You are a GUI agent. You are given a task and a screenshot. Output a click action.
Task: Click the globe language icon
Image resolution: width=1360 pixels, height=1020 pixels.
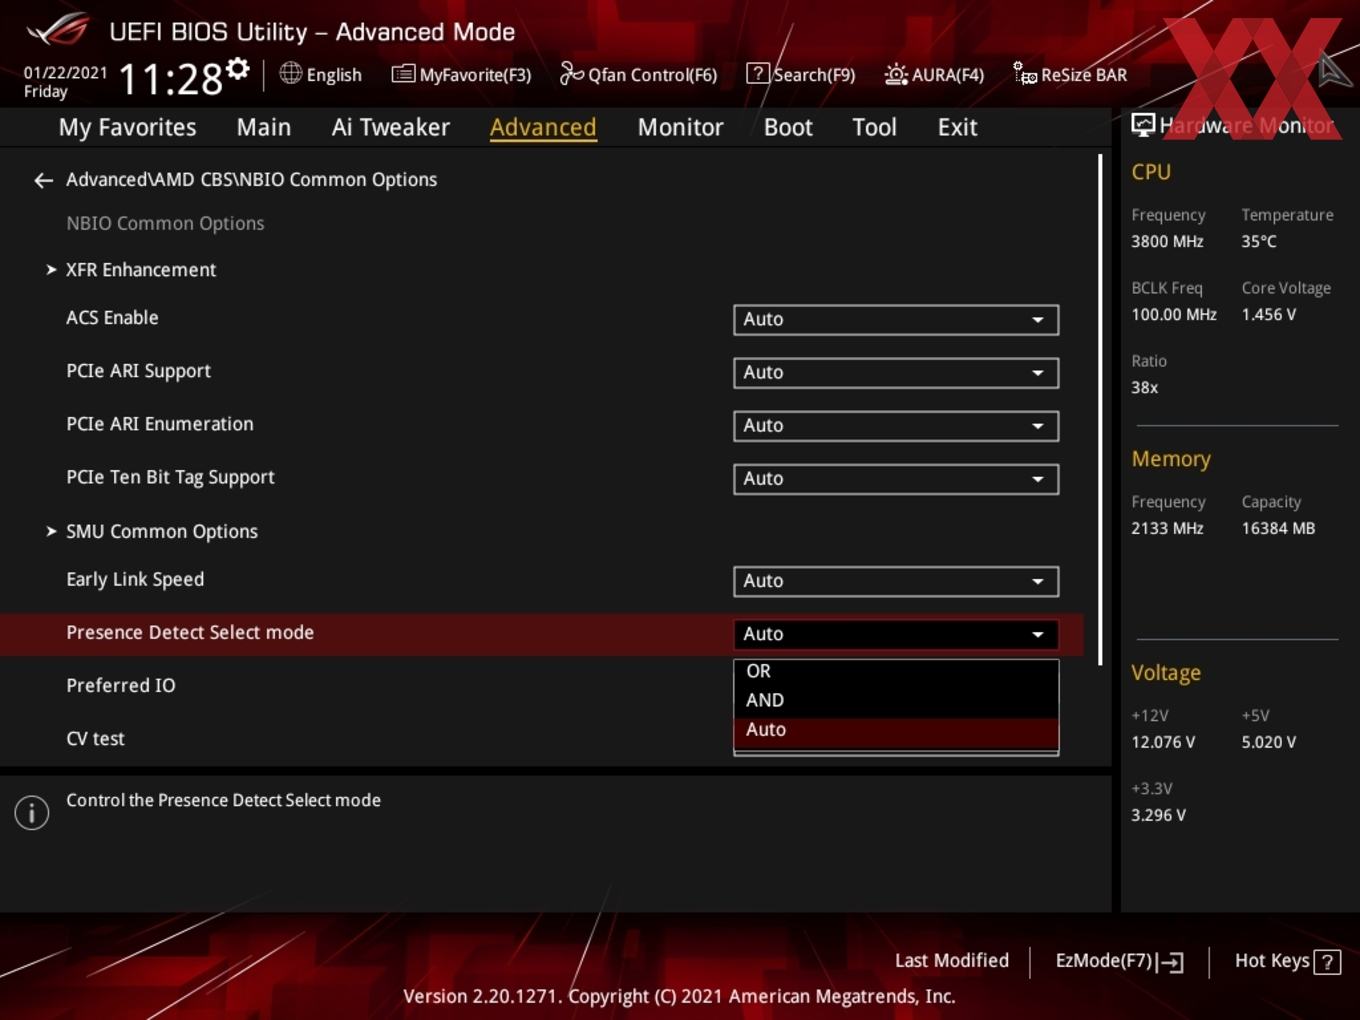pyautogui.click(x=290, y=73)
